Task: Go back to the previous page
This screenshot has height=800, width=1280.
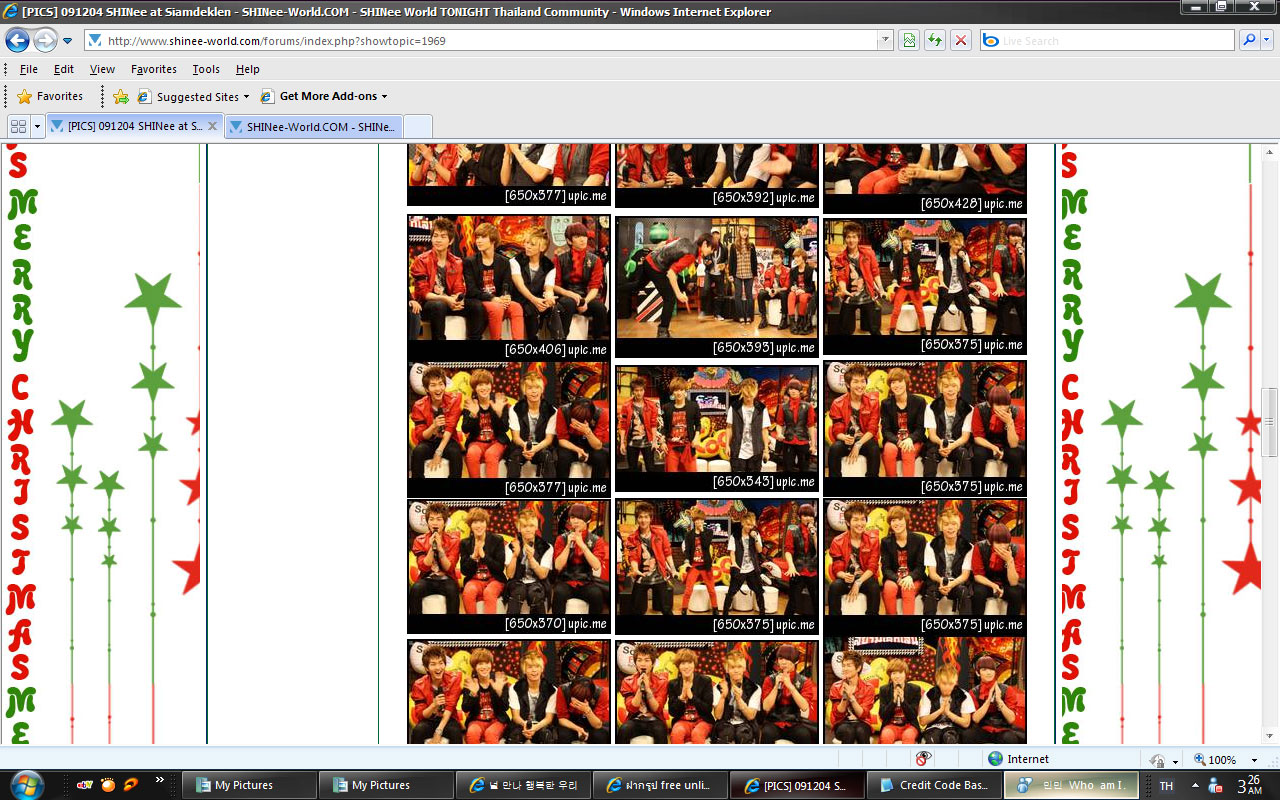Action: pyautogui.click(x=18, y=40)
